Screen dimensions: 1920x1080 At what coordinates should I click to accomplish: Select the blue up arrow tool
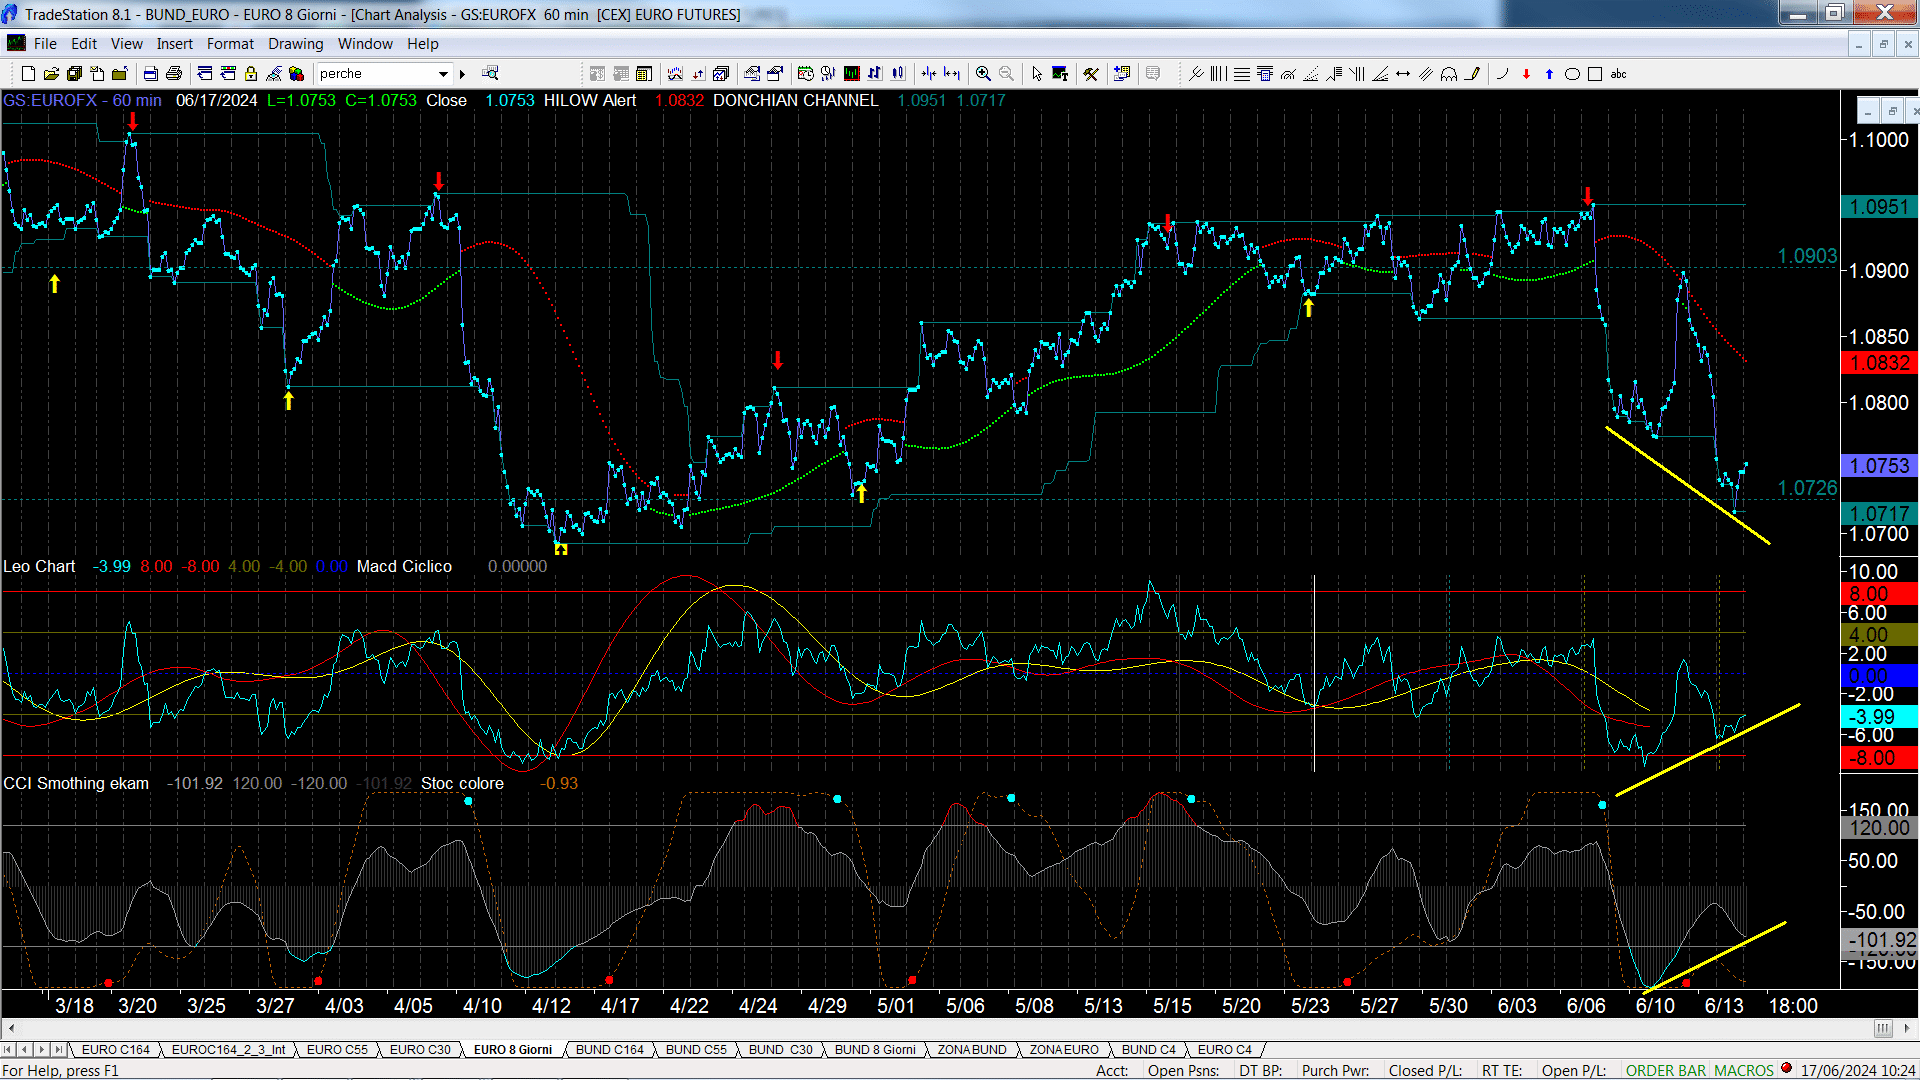(x=1549, y=74)
